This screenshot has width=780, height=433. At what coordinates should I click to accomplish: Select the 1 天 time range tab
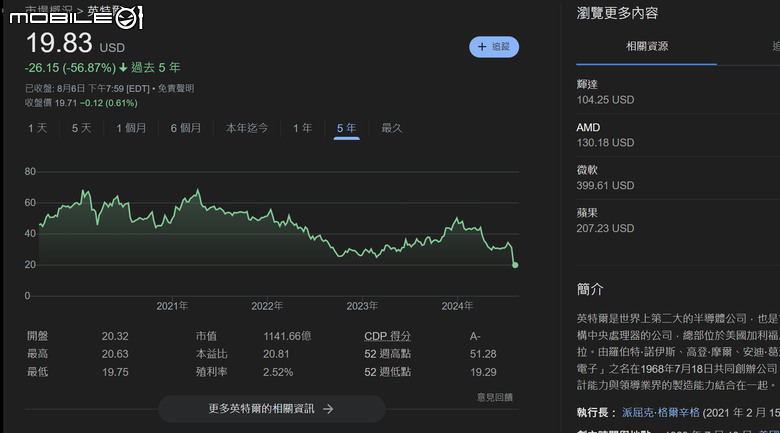click(x=37, y=128)
